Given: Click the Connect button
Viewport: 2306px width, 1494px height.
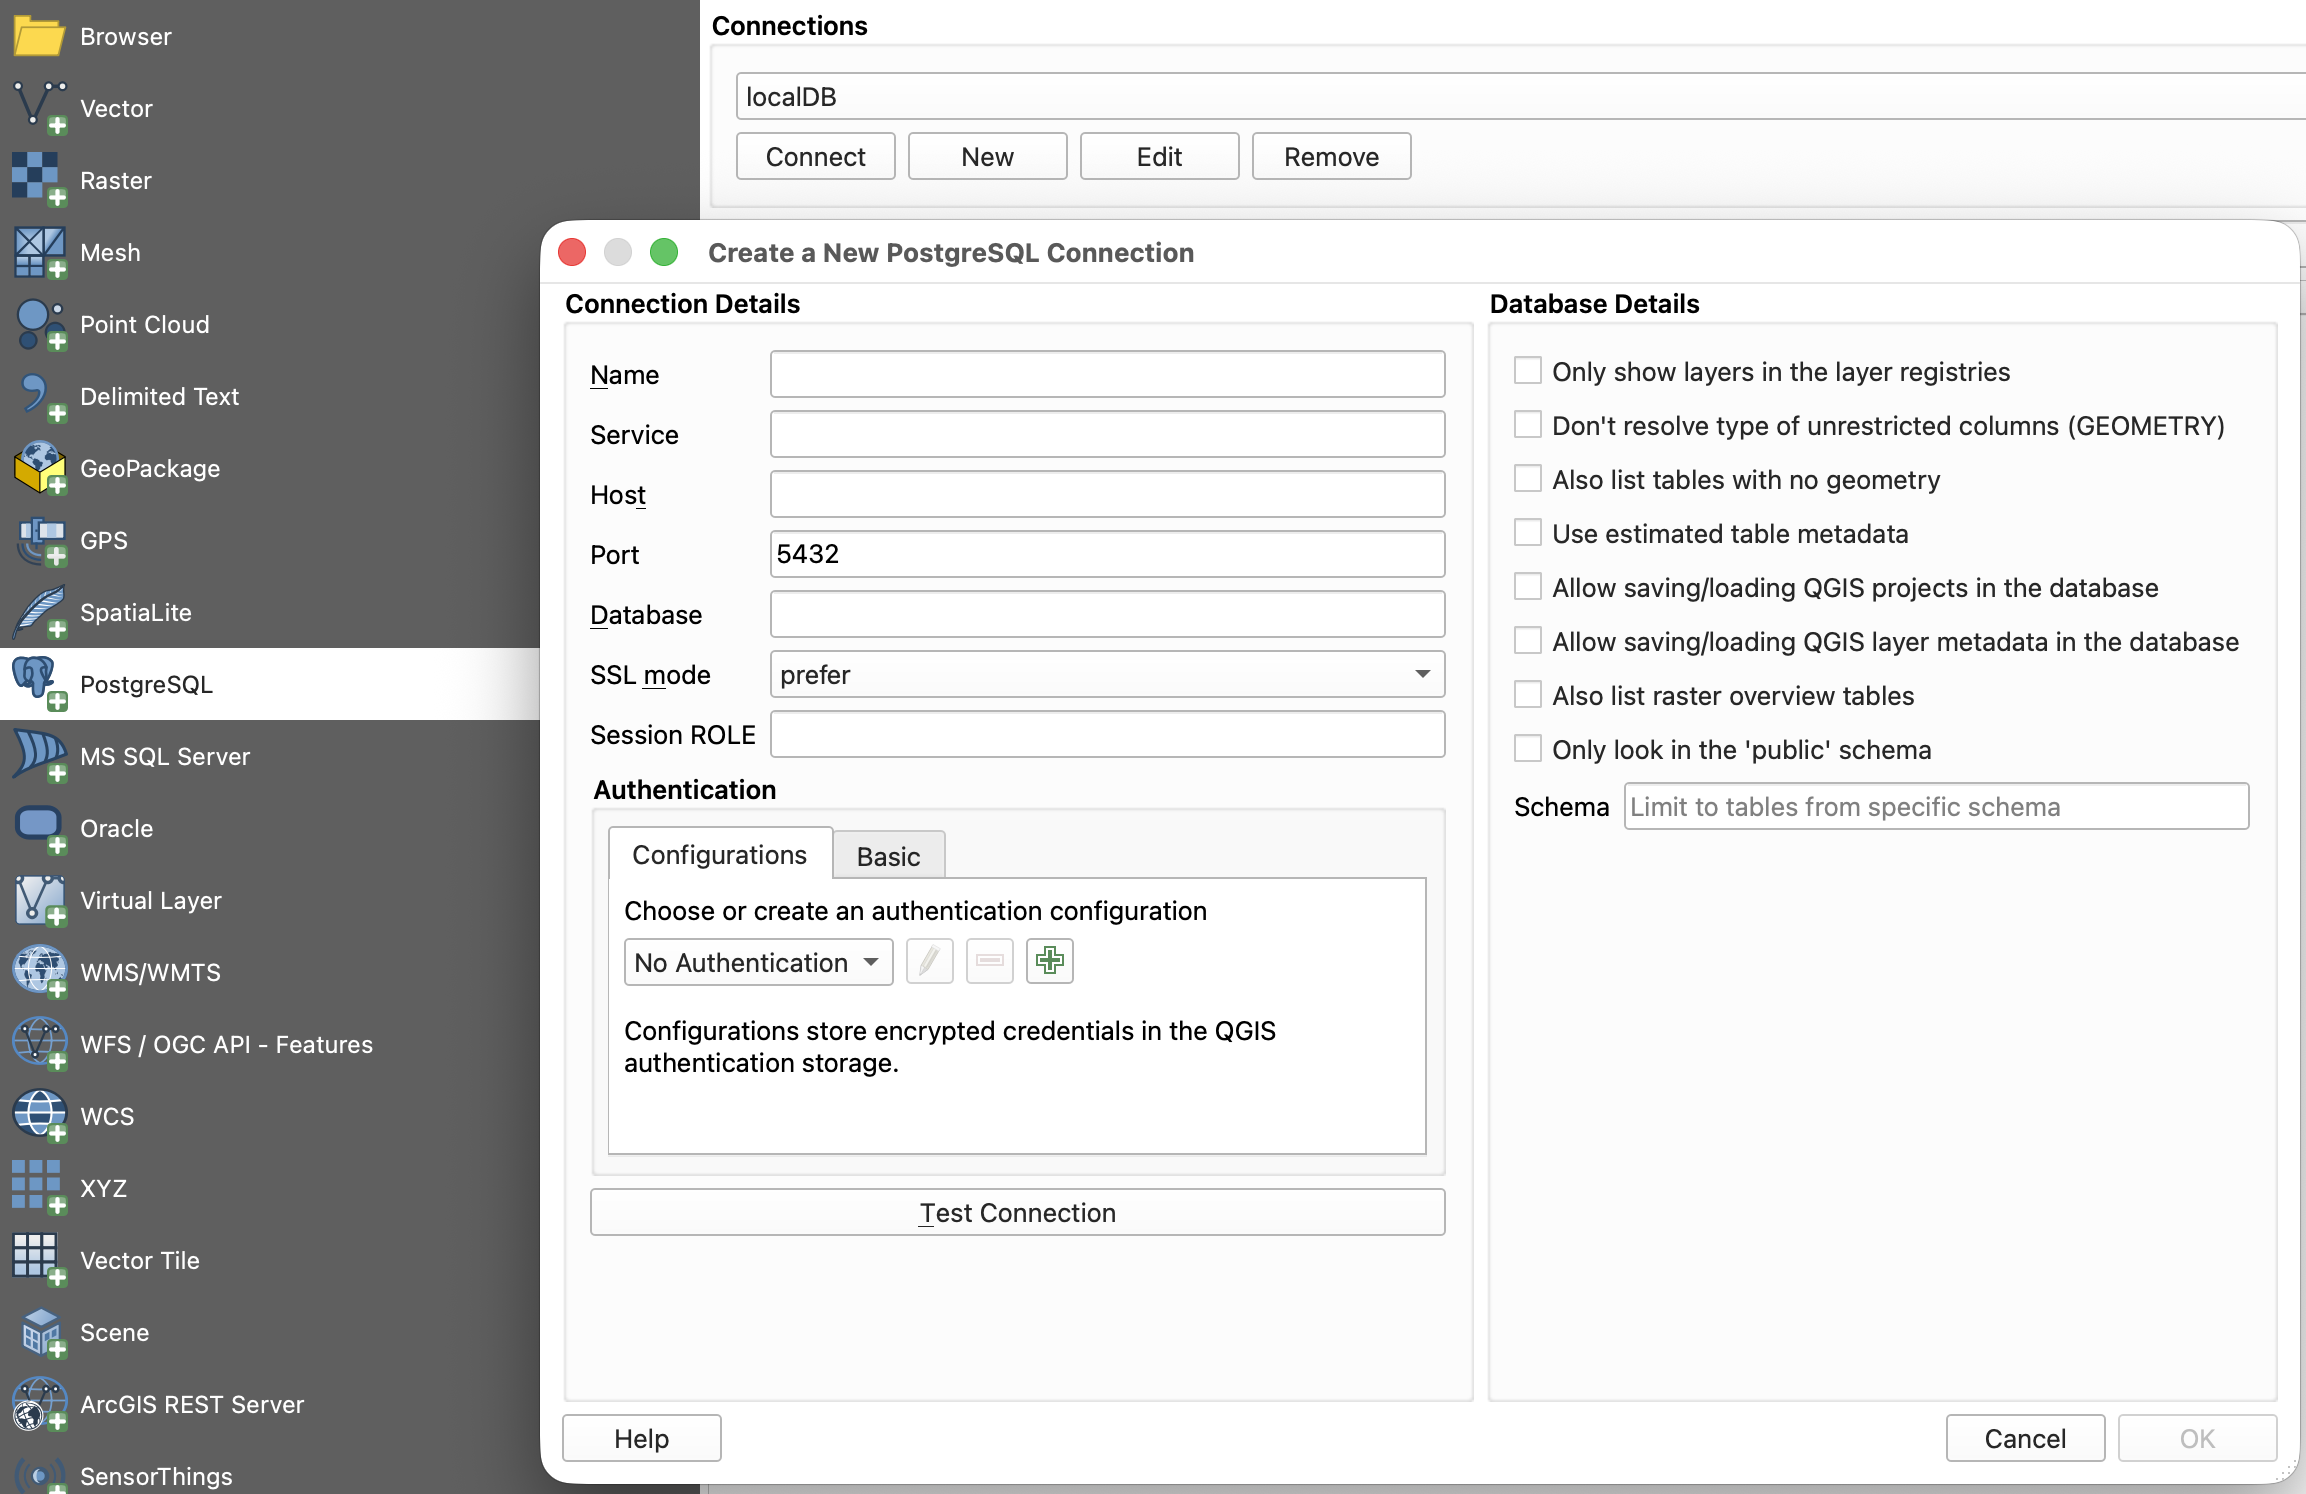Looking at the screenshot, I should pyautogui.click(x=815, y=157).
